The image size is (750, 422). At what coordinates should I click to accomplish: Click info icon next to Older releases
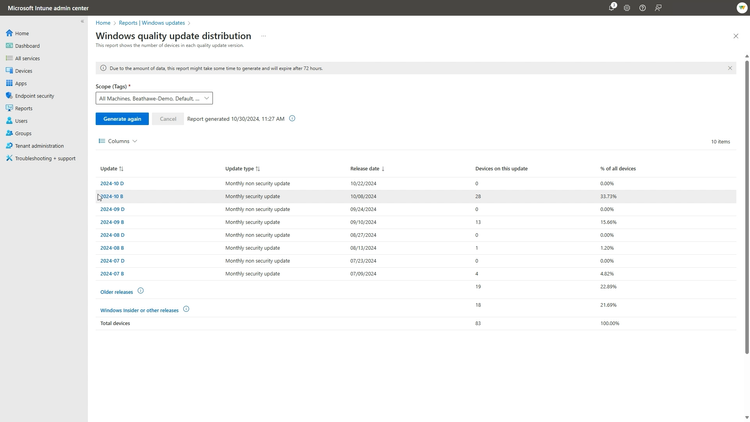(141, 291)
